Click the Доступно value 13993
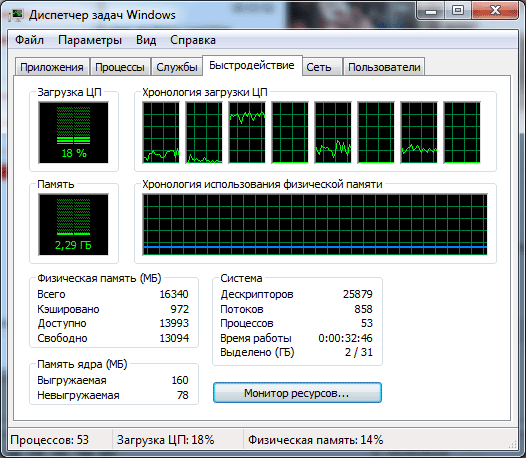 pyautogui.click(x=174, y=323)
